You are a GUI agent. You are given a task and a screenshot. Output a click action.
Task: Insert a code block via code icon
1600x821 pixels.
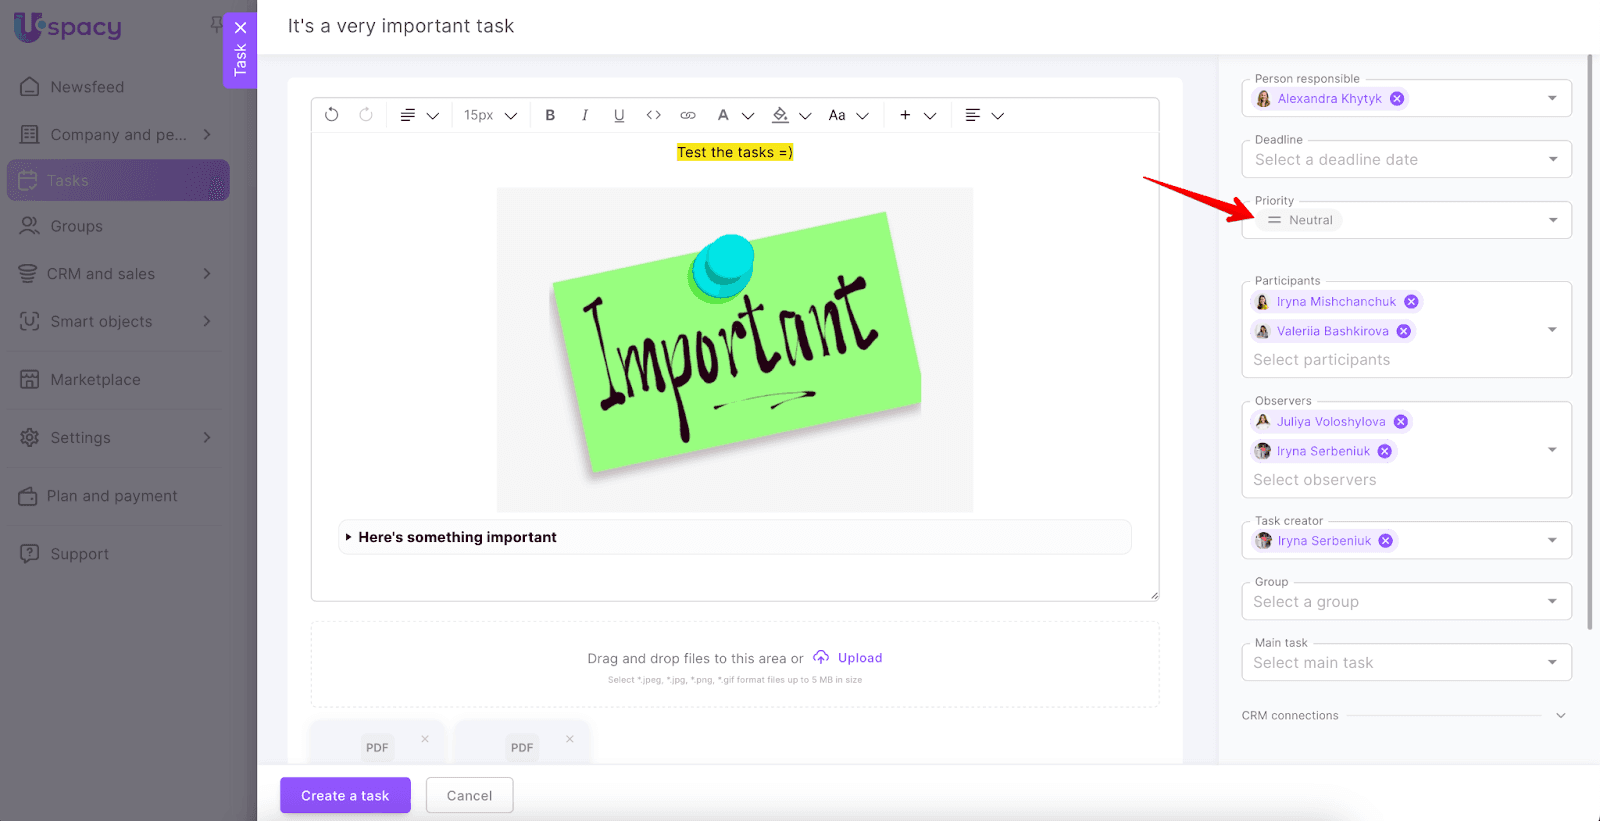tap(653, 115)
